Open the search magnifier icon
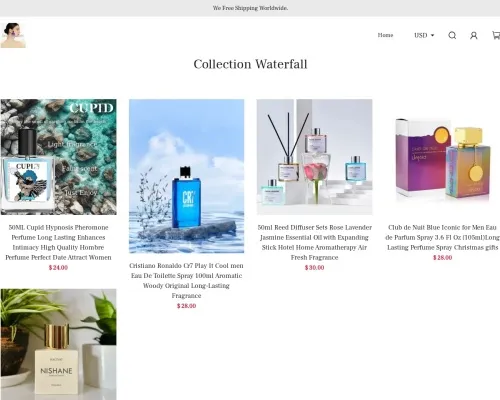 452,35
